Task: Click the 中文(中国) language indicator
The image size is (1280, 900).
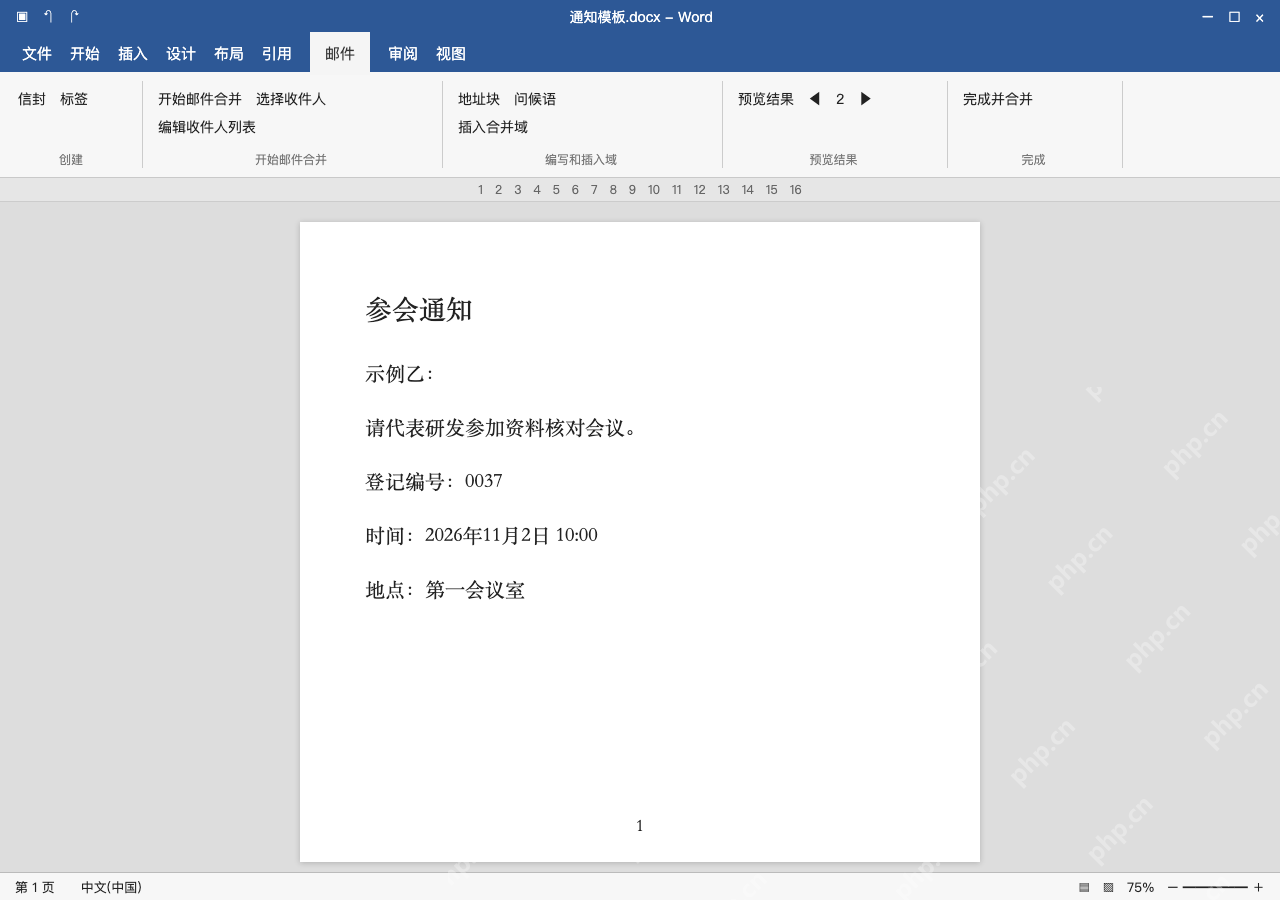Action: [111, 887]
